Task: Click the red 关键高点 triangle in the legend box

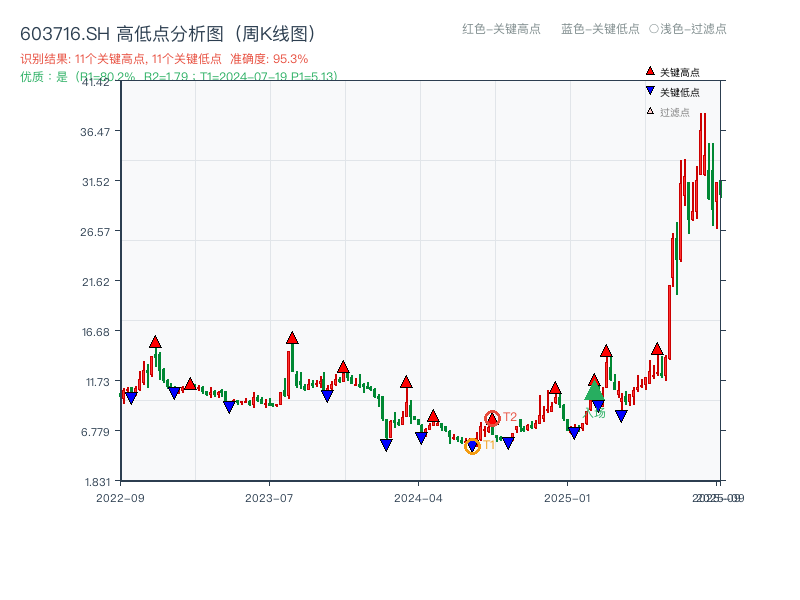Action: 648,71
